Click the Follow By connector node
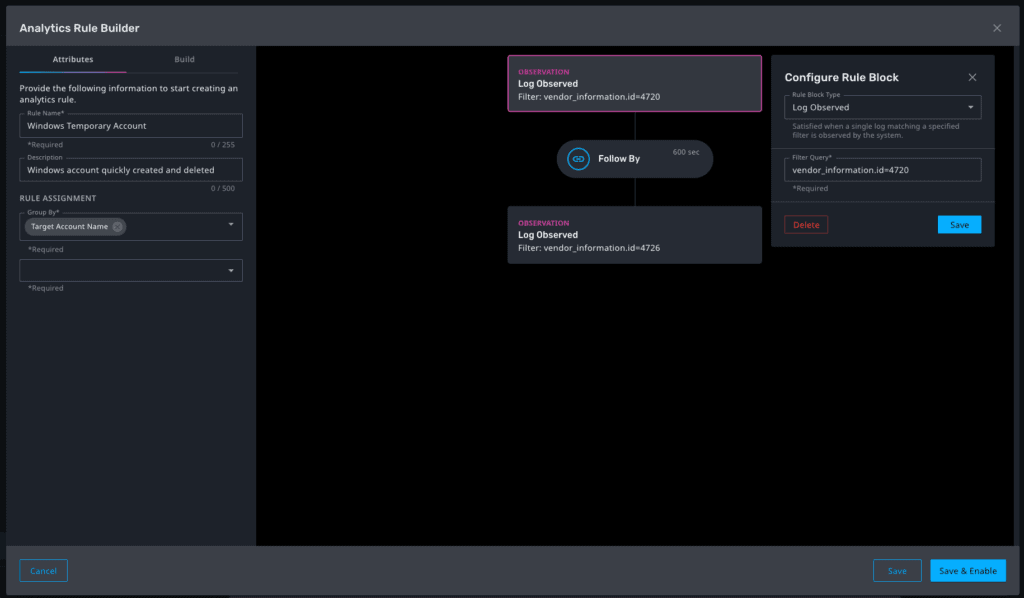 [634, 158]
